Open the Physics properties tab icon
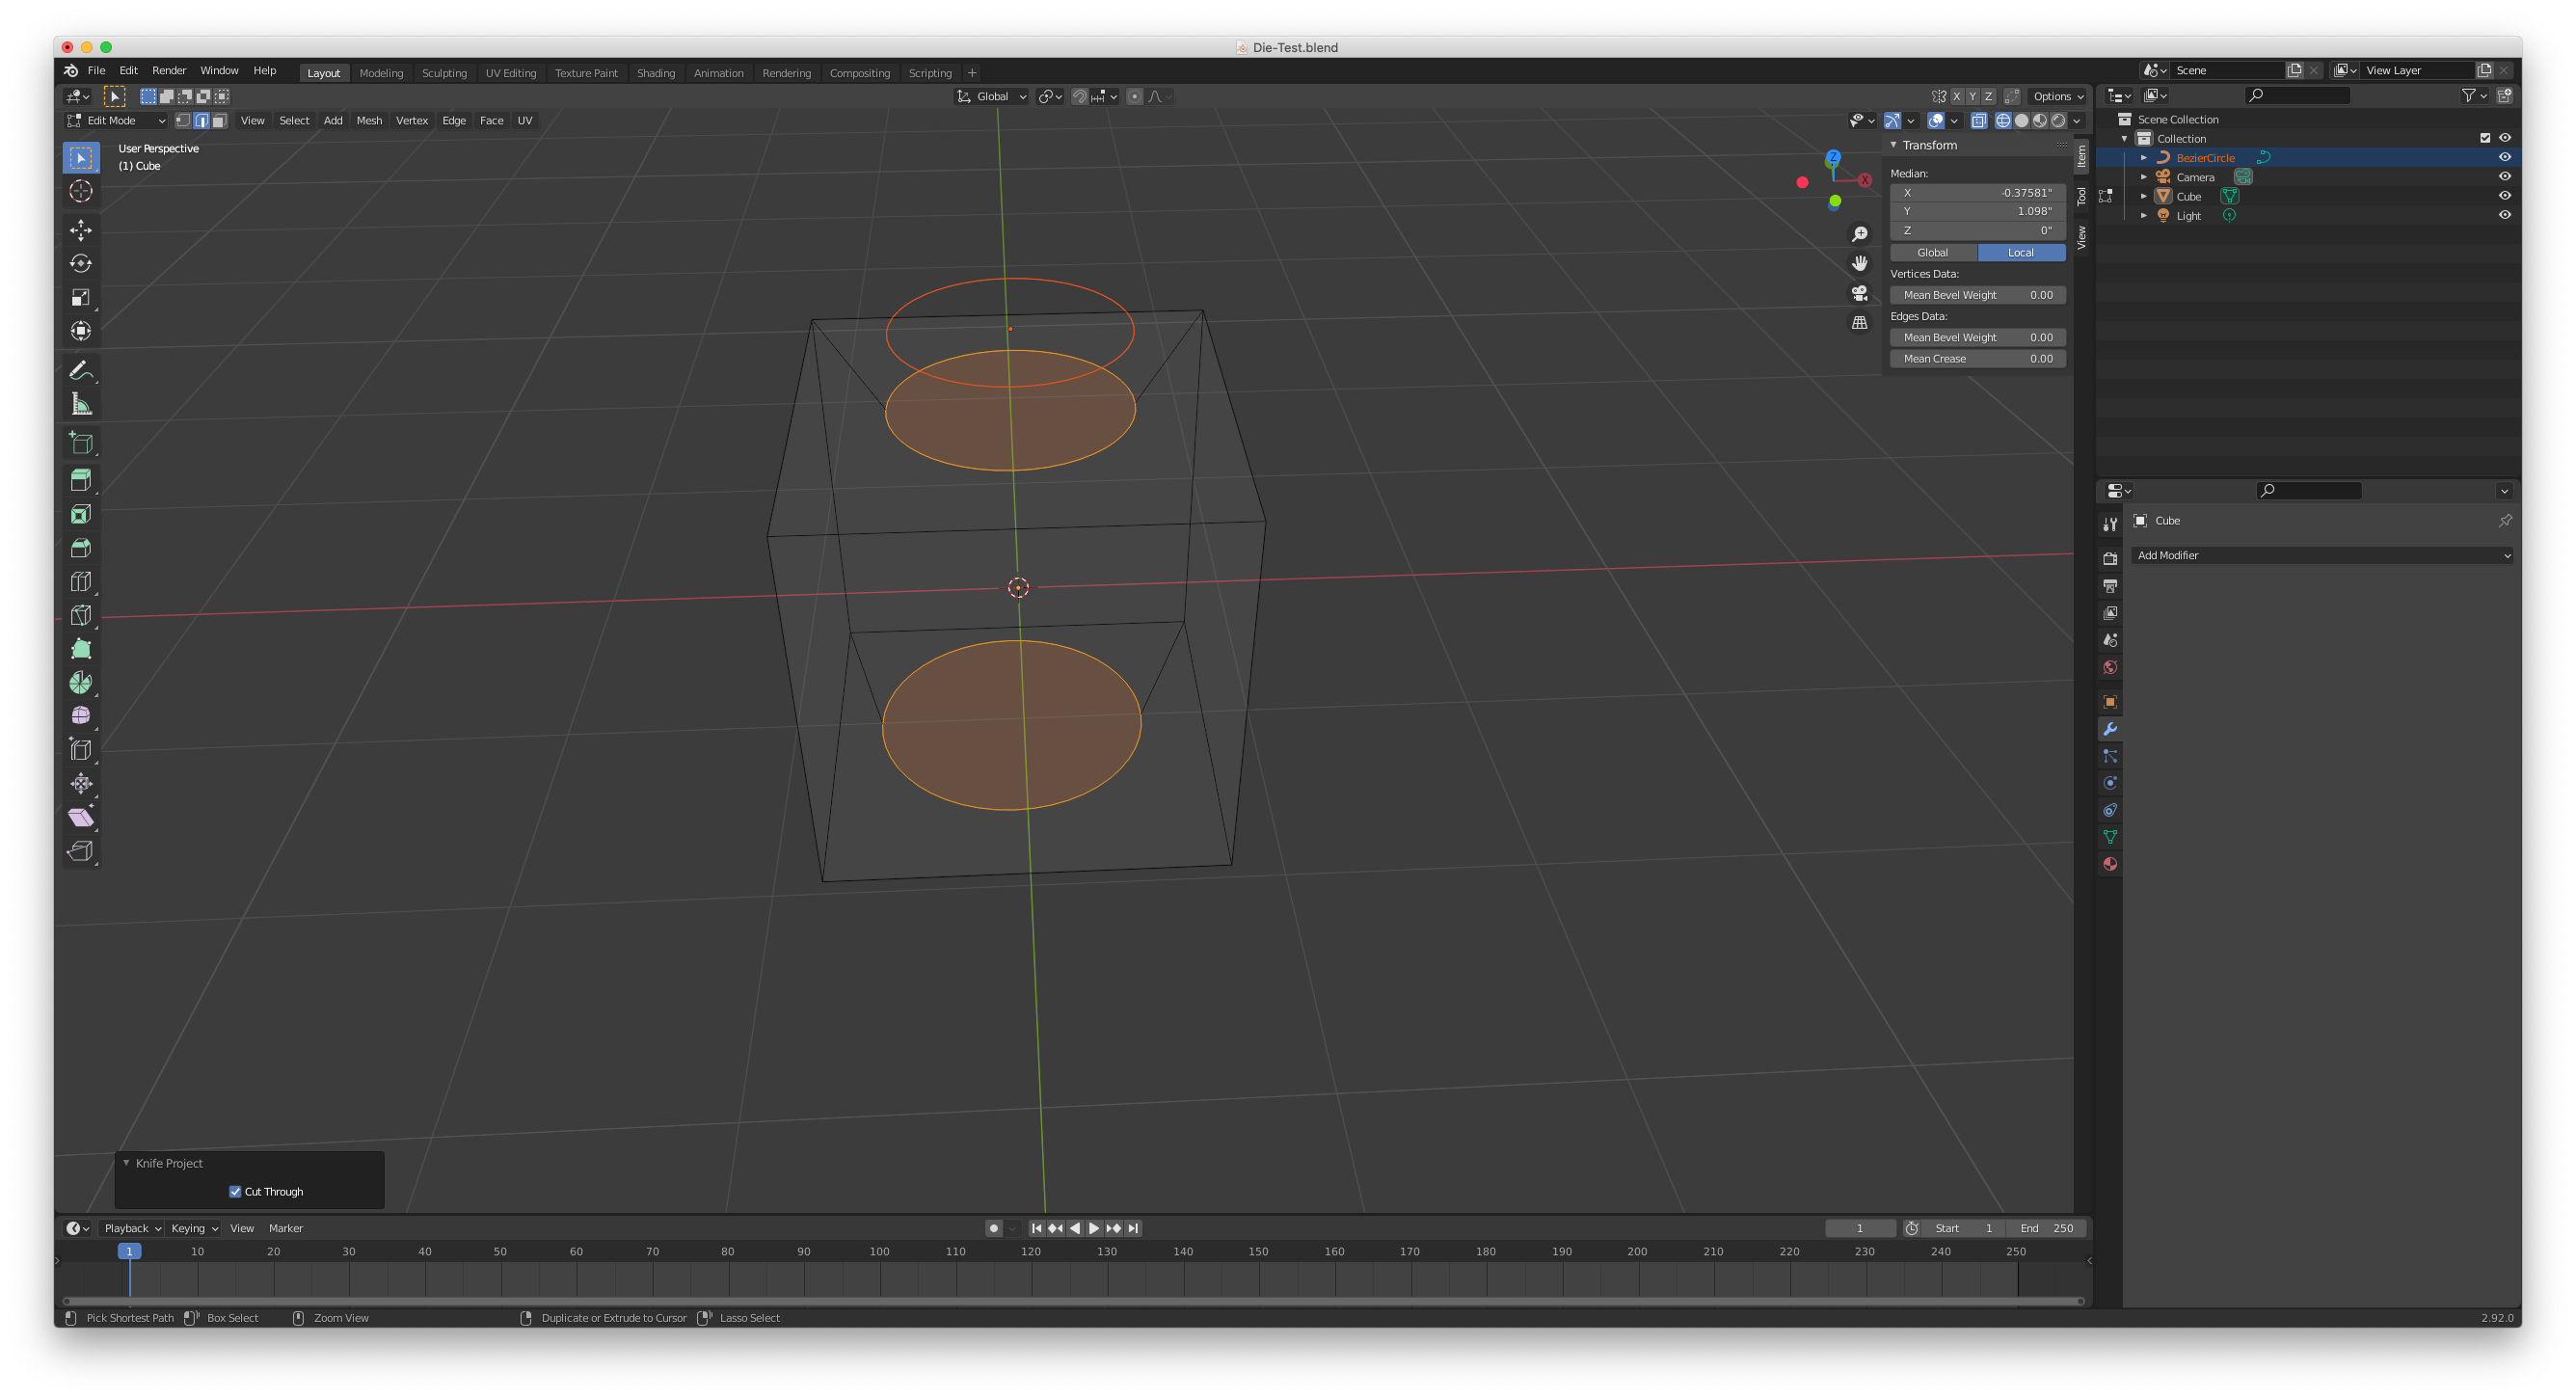This screenshot has height=1399, width=2576. tap(2110, 783)
